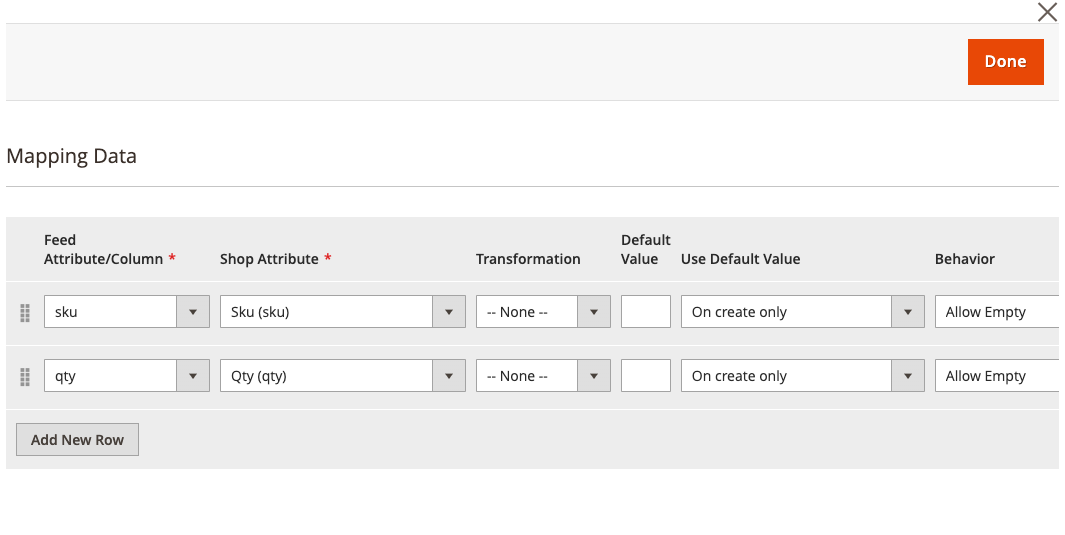Click Default Value field in qty row
Screen dimensions: 1065x535
645,375
